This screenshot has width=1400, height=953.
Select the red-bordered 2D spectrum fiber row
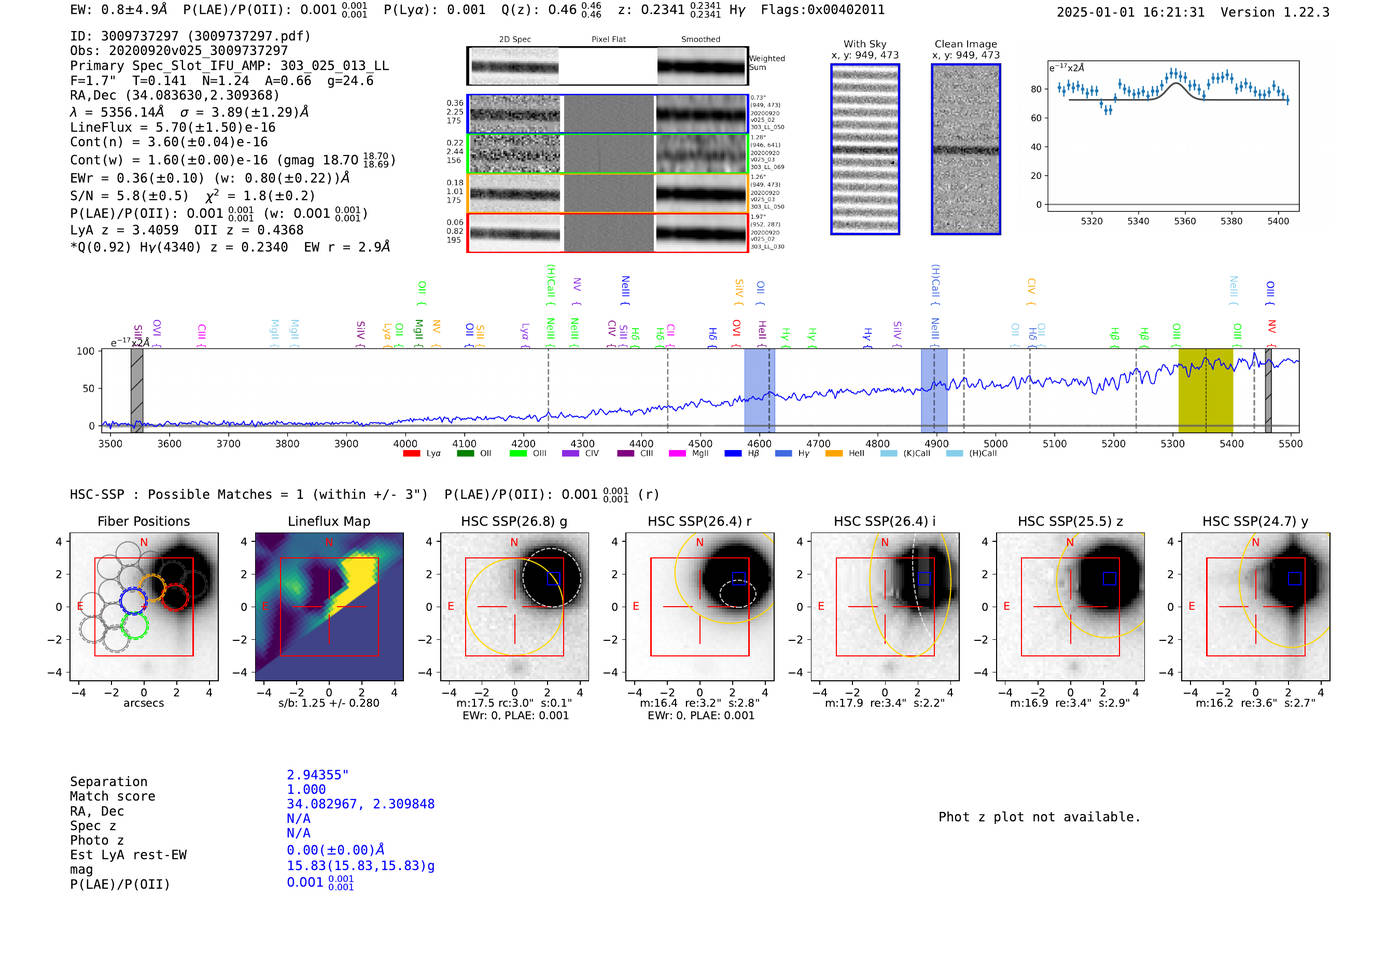608,232
